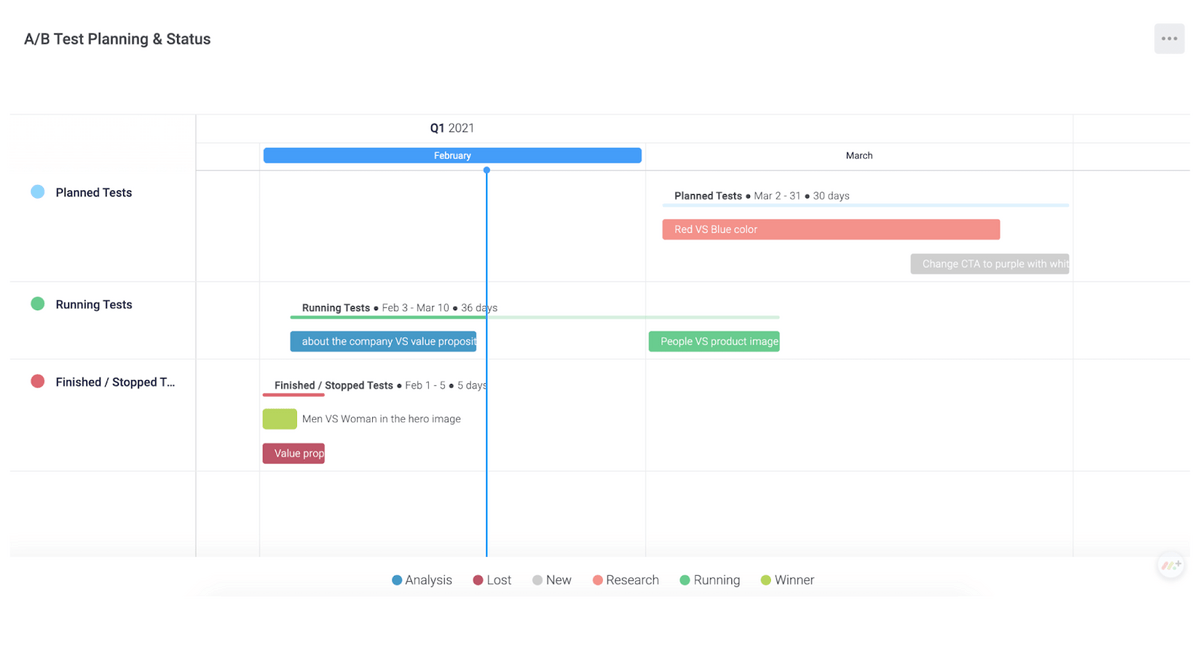The image size is (1200, 656).
Task: Toggle the Lost status in legend
Action: click(492, 580)
